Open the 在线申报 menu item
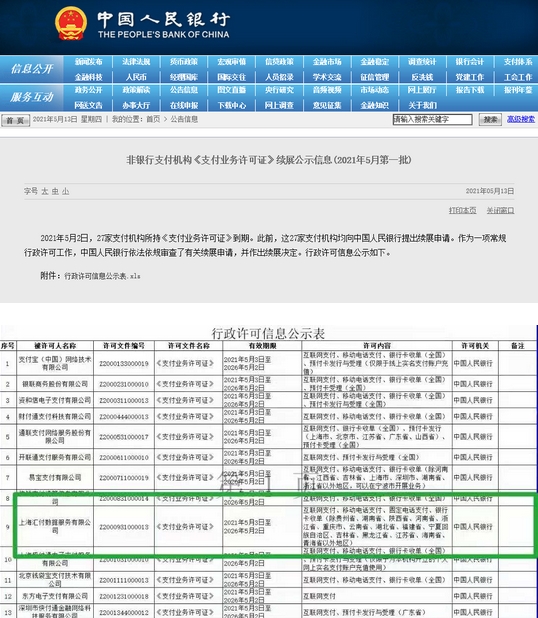Viewport: 538px width, 618px height. pyautogui.click(x=184, y=105)
